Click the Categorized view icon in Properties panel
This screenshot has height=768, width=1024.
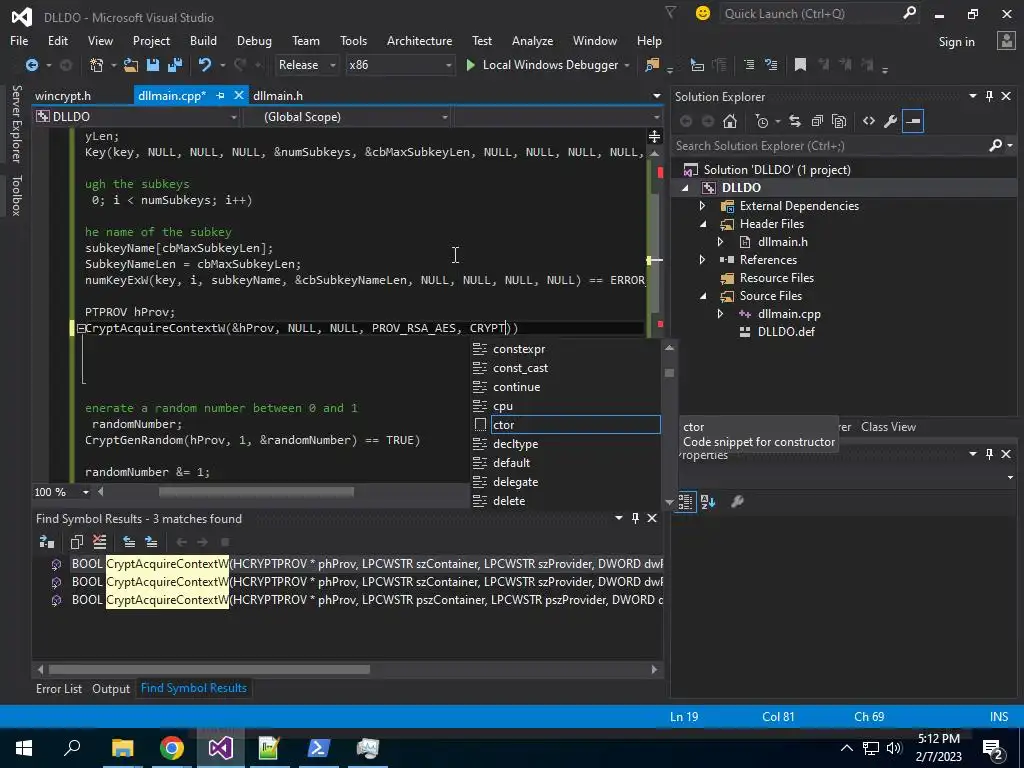[685, 502]
